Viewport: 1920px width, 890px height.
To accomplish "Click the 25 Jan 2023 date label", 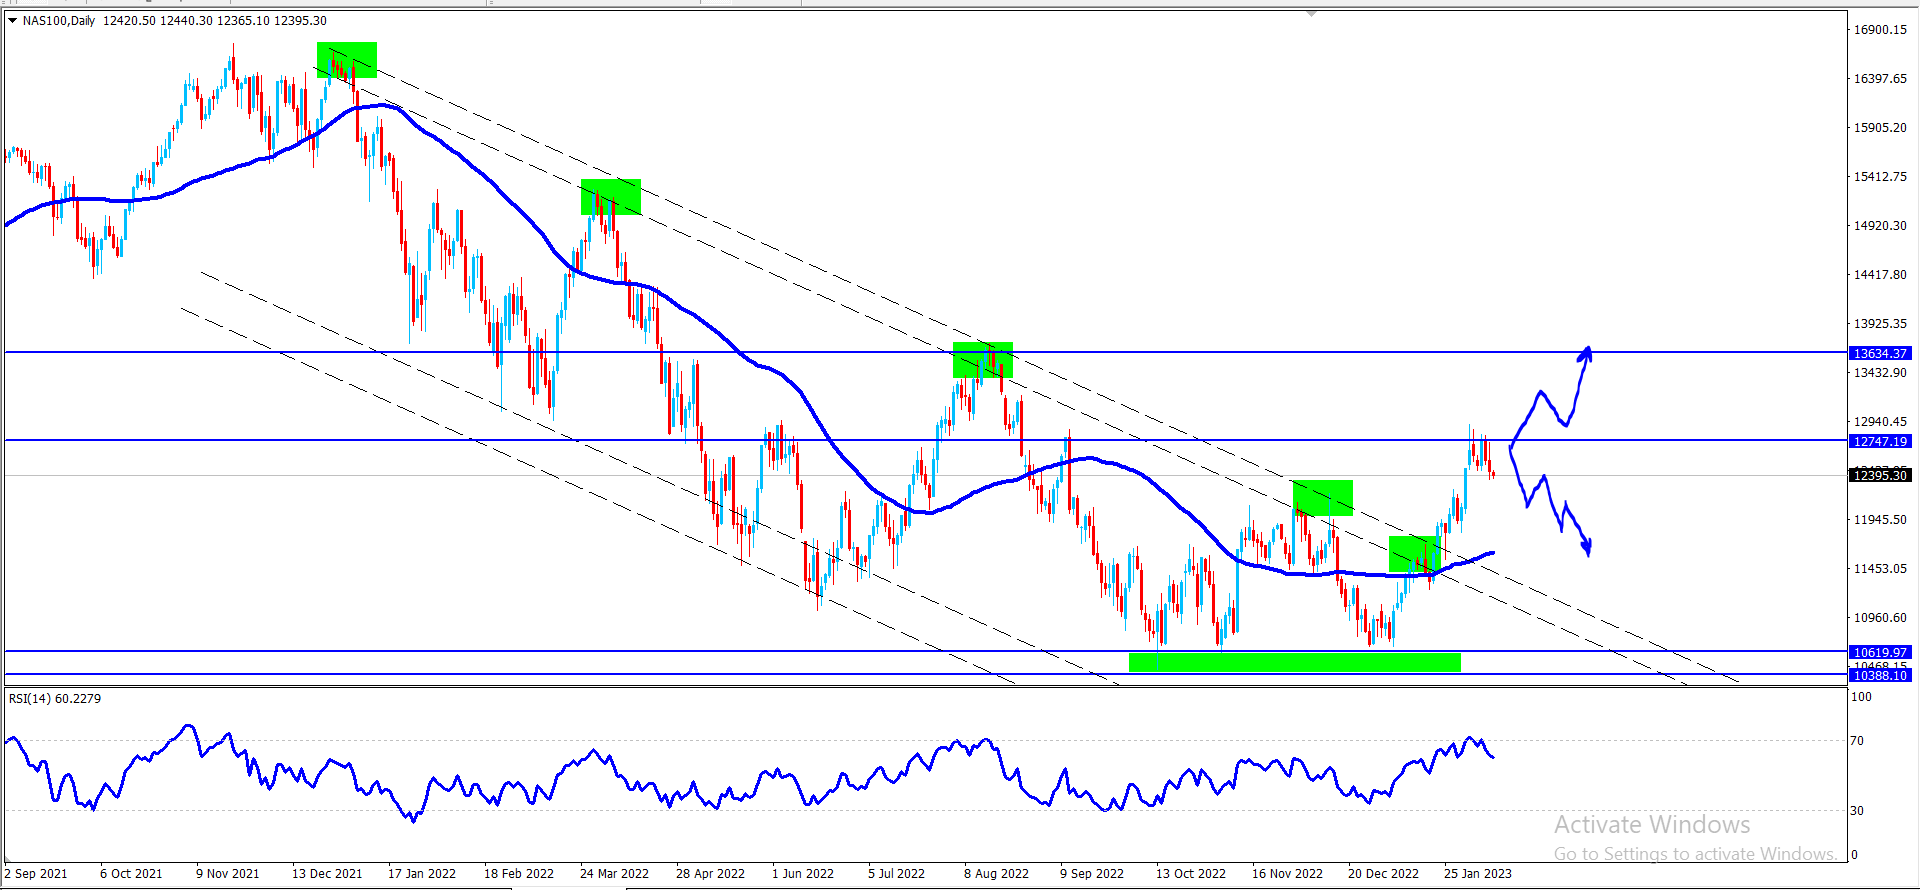I will [1478, 874].
